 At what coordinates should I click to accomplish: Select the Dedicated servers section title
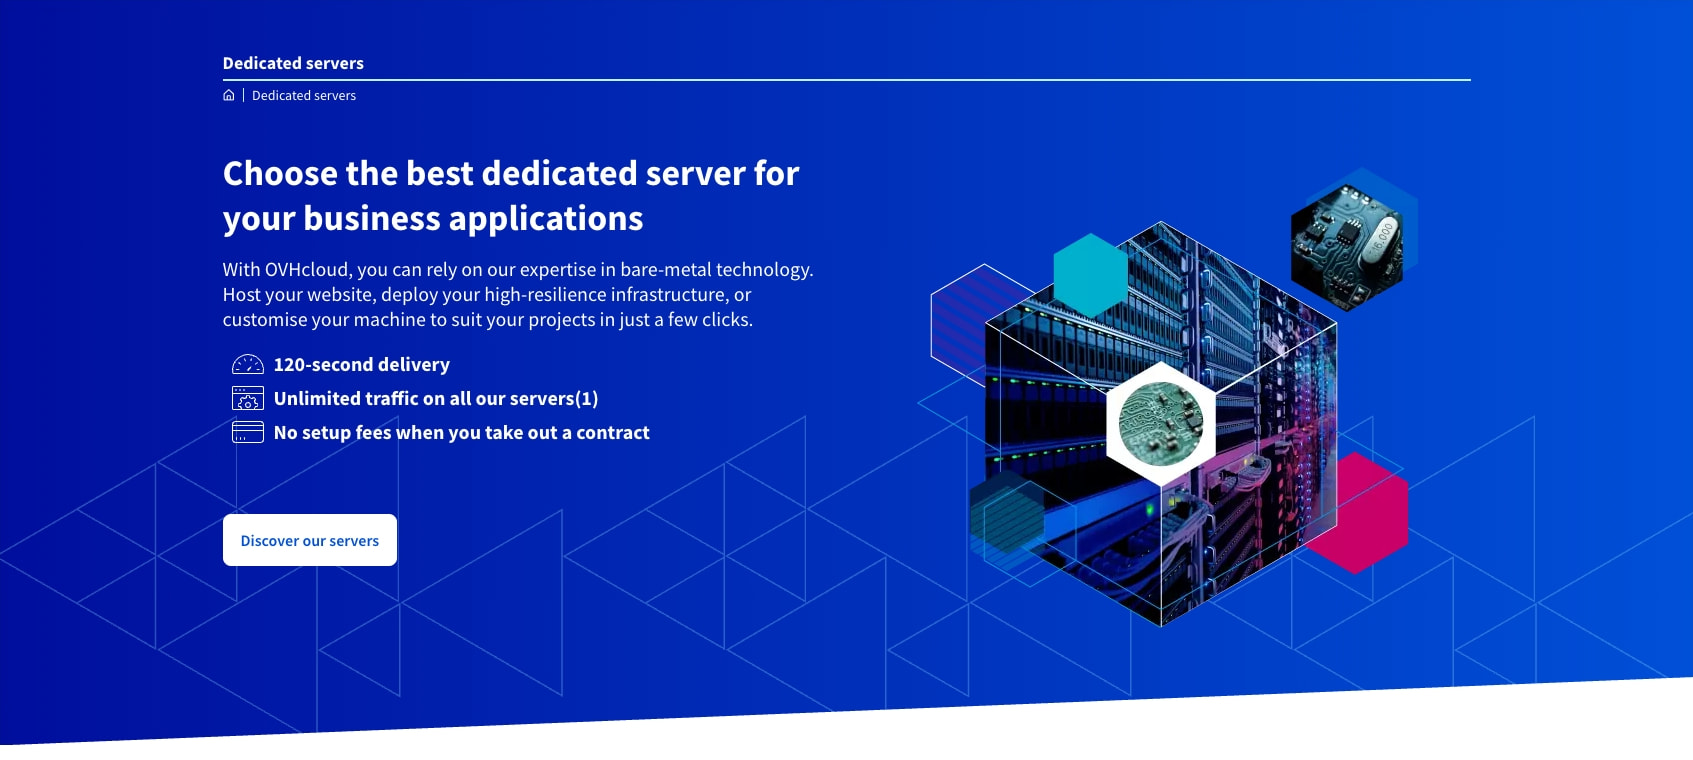click(293, 63)
